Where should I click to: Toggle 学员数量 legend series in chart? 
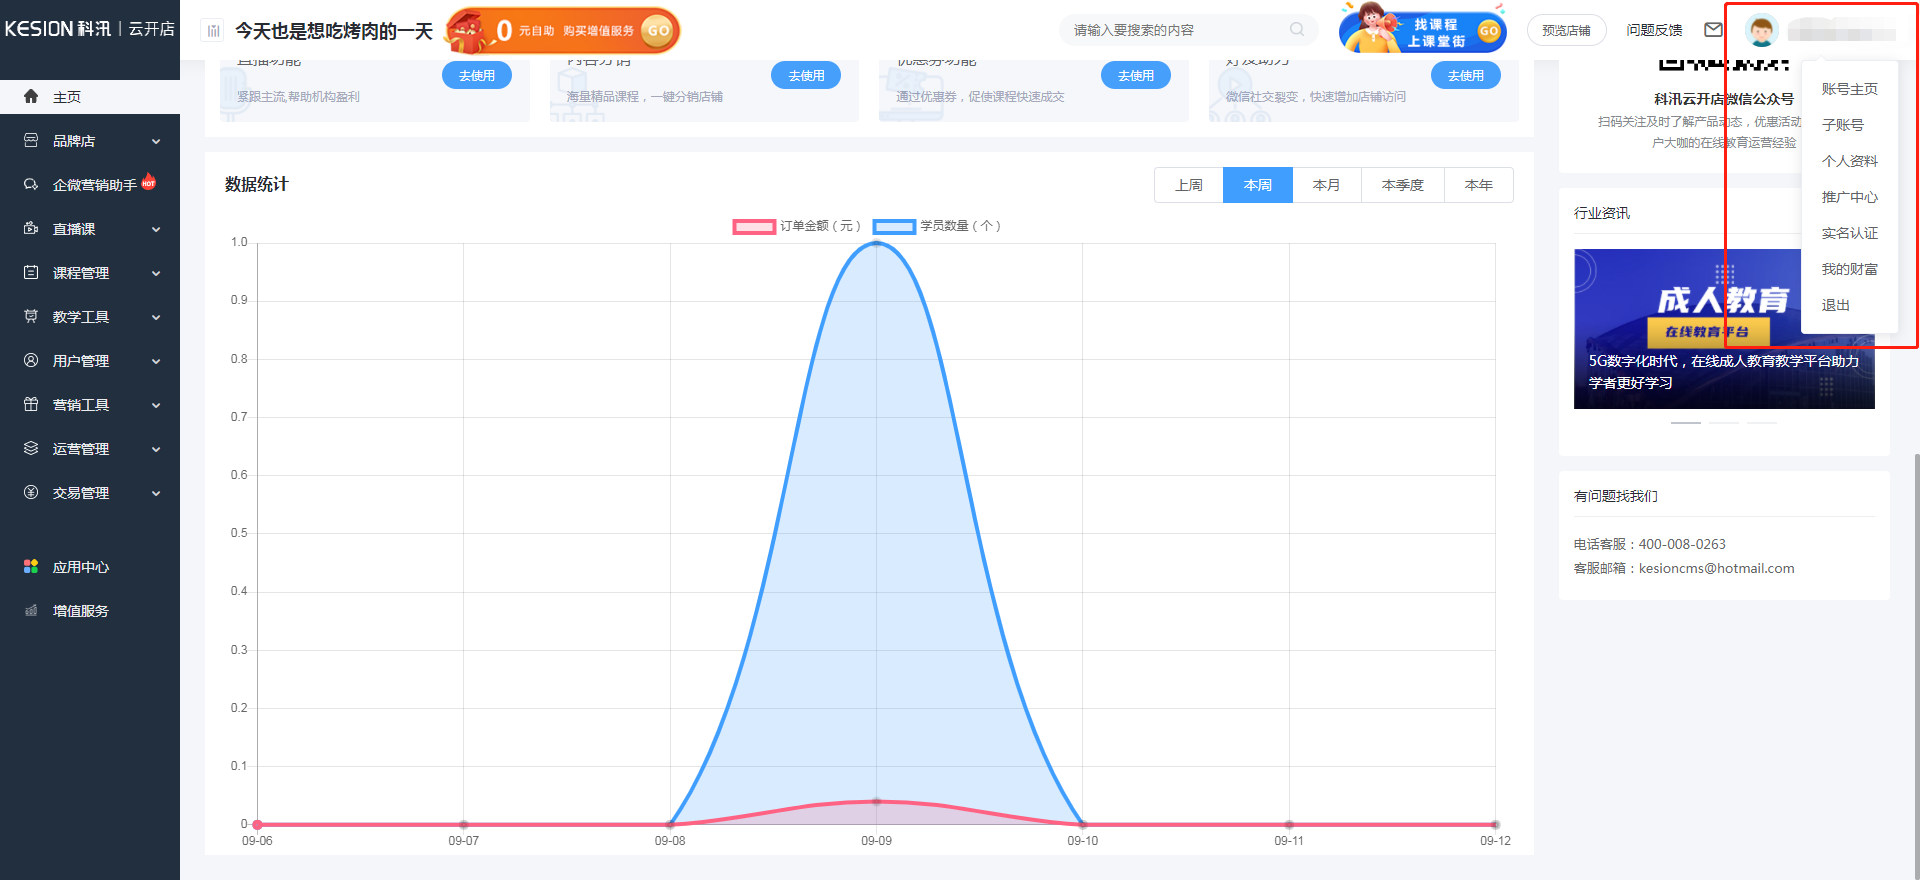point(936,226)
